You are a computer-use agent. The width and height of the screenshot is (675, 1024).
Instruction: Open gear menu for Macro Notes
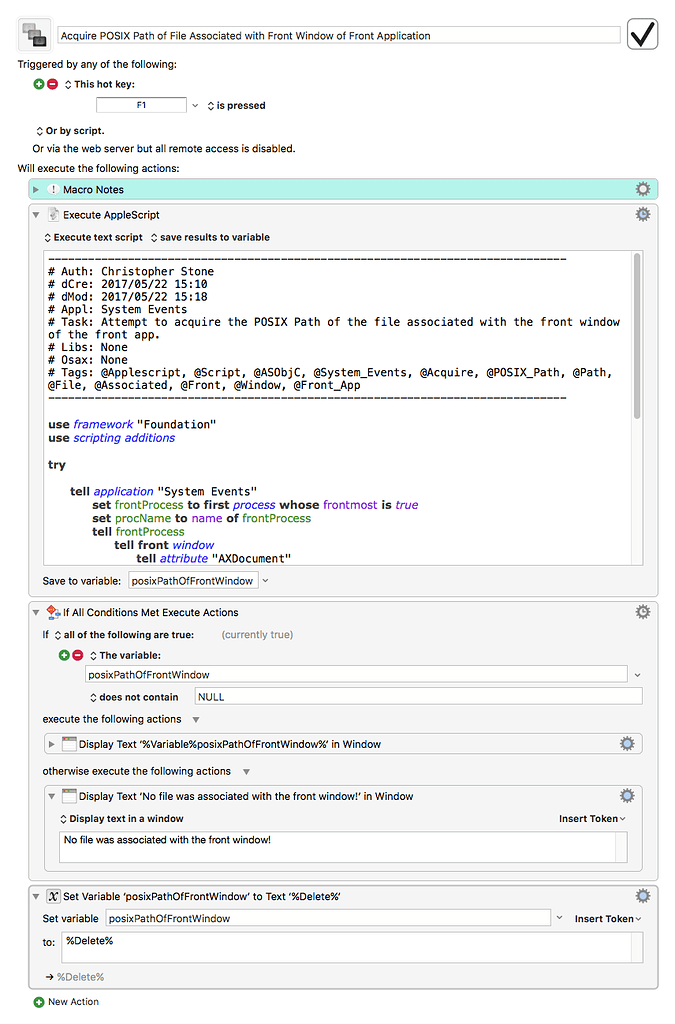pyautogui.click(x=642, y=189)
